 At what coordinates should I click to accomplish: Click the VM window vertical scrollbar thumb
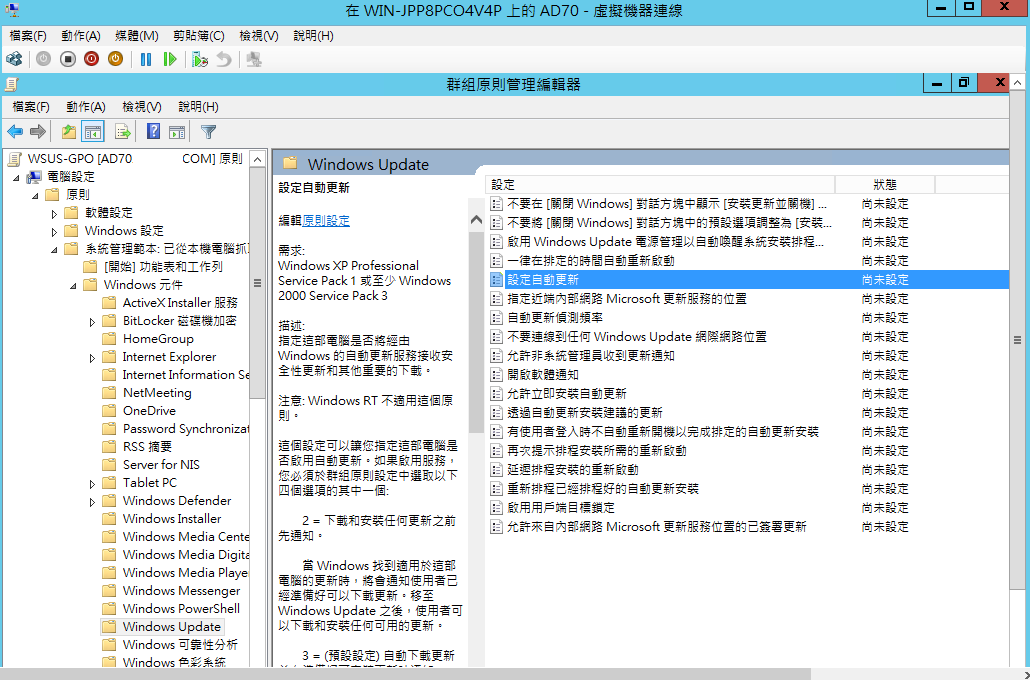click(x=1018, y=340)
